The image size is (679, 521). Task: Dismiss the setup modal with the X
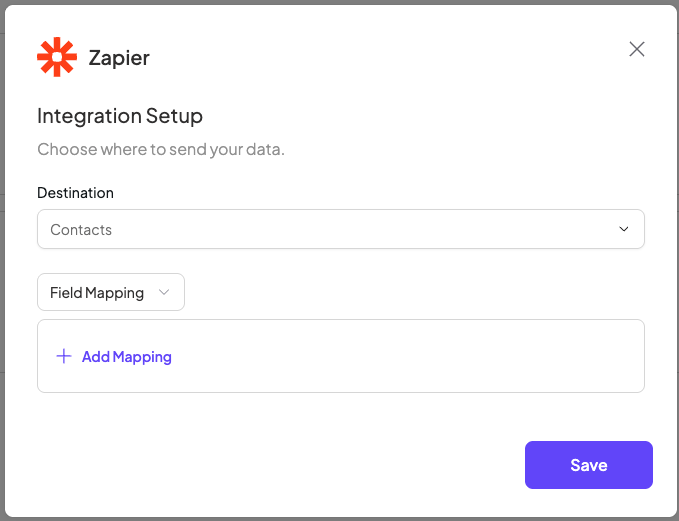tap(637, 49)
